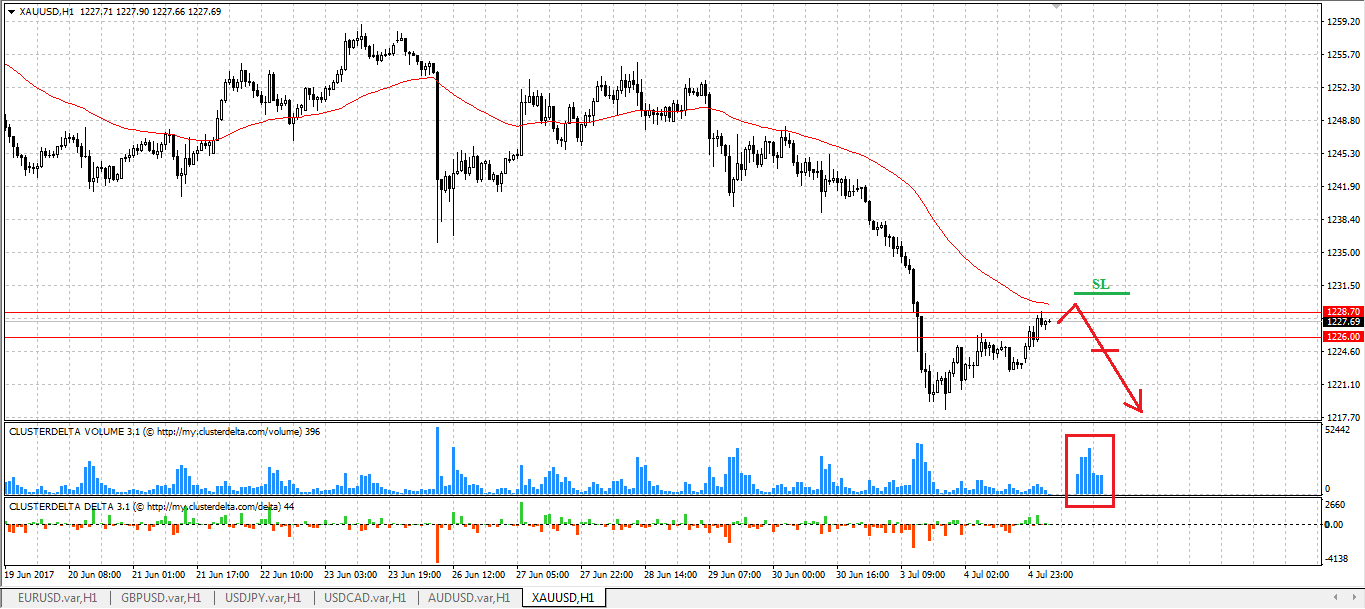
Task: Click the 1252.30 value on price scale
Action: (x=1343, y=88)
